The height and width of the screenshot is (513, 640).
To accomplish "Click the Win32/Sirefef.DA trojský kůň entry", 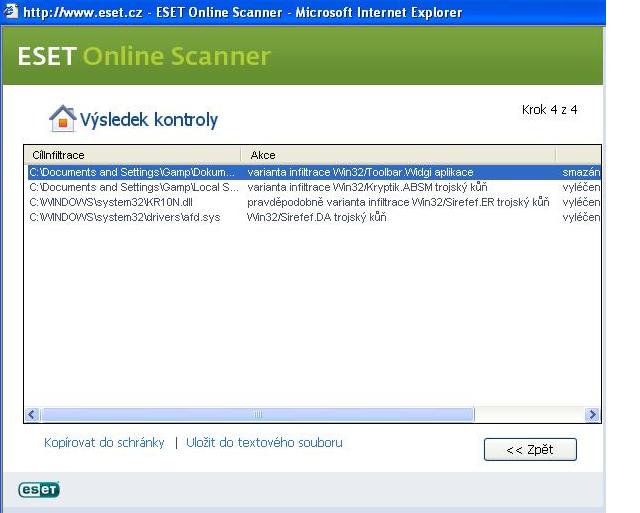I will click(316, 217).
